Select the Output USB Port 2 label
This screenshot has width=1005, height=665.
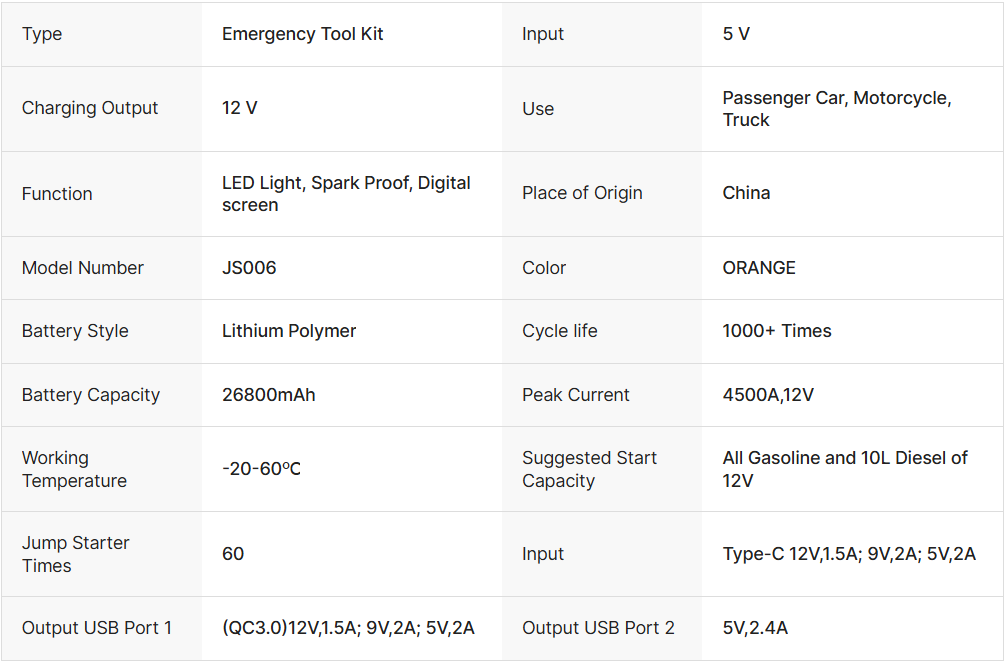(x=598, y=628)
